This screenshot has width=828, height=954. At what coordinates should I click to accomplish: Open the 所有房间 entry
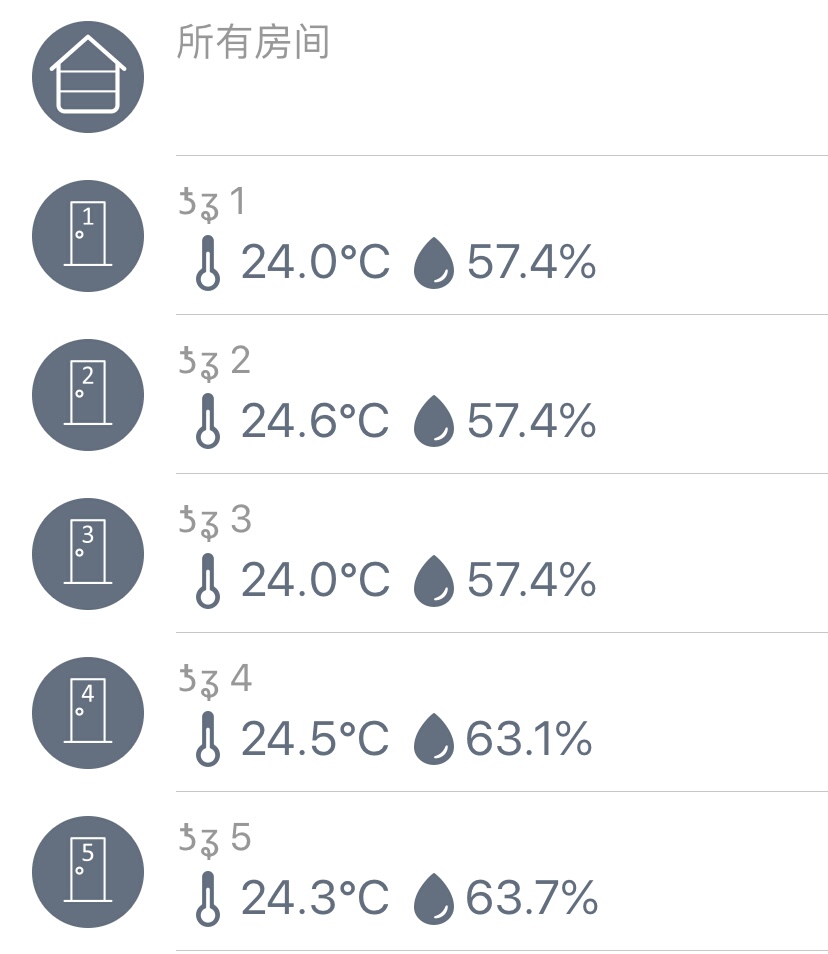point(253,43)
